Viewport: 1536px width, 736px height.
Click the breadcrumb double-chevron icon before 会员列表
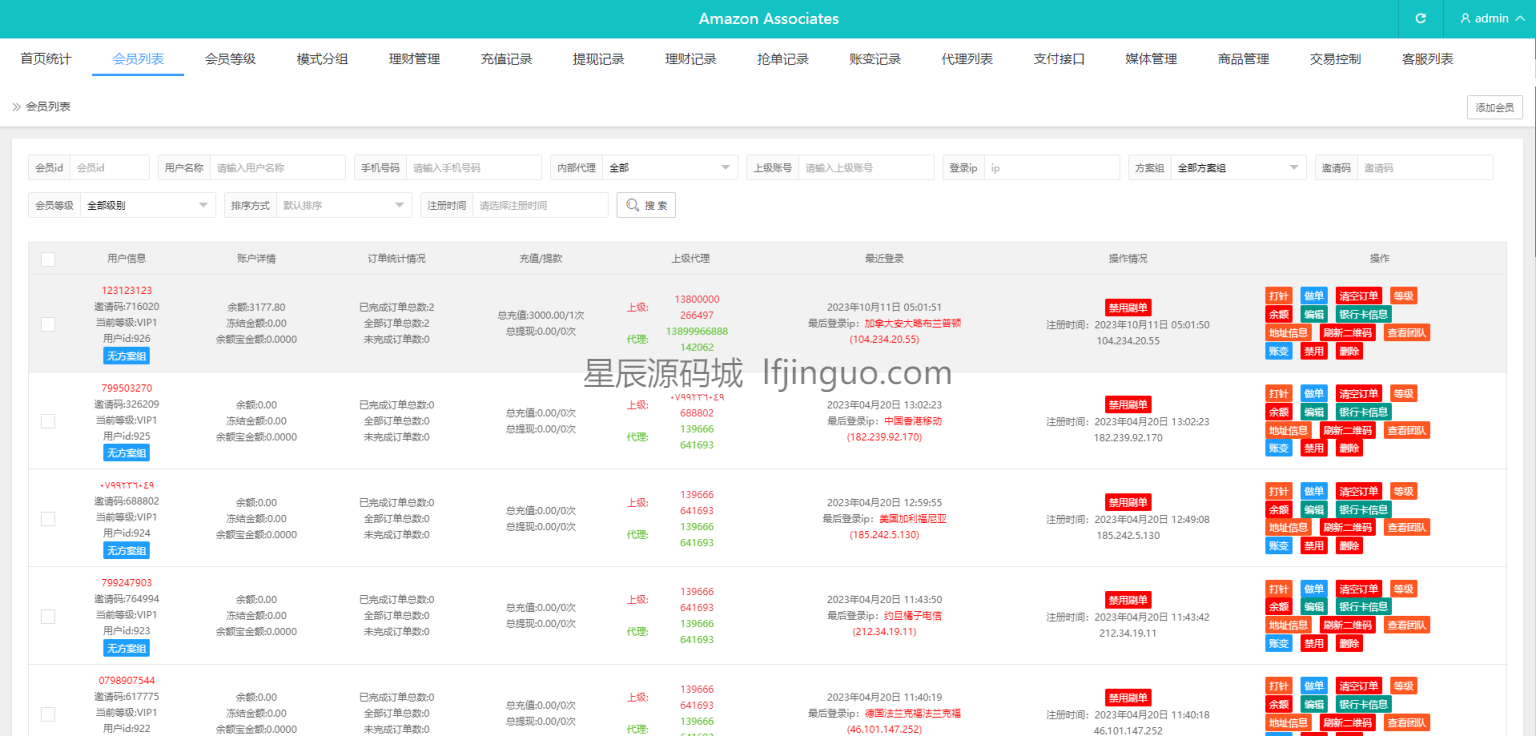(16, 106)
